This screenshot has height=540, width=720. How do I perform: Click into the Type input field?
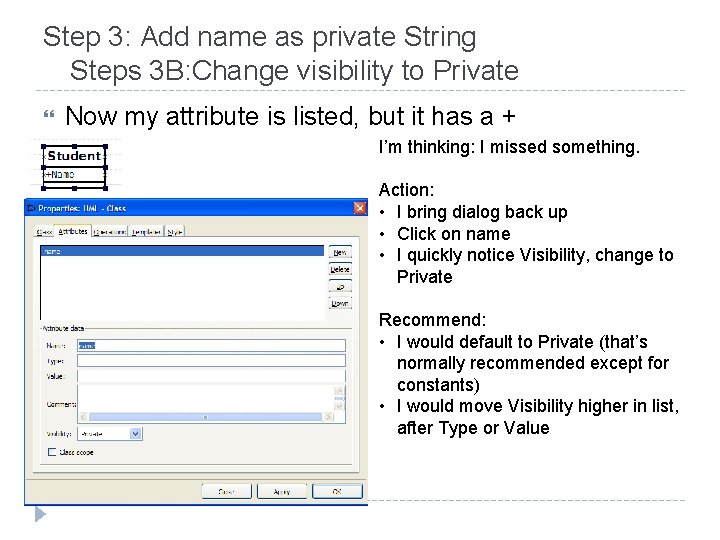(x=211, y=360)
